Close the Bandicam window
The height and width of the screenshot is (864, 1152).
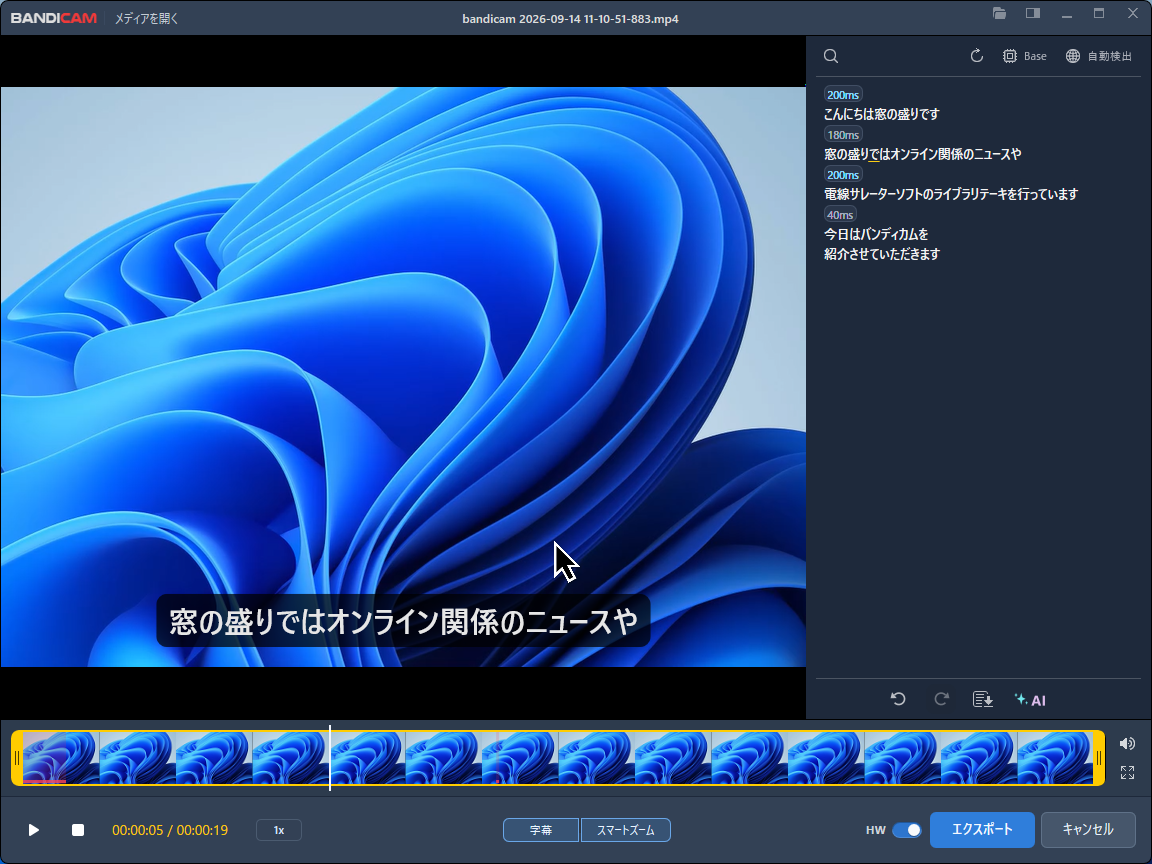point(1133,13)
